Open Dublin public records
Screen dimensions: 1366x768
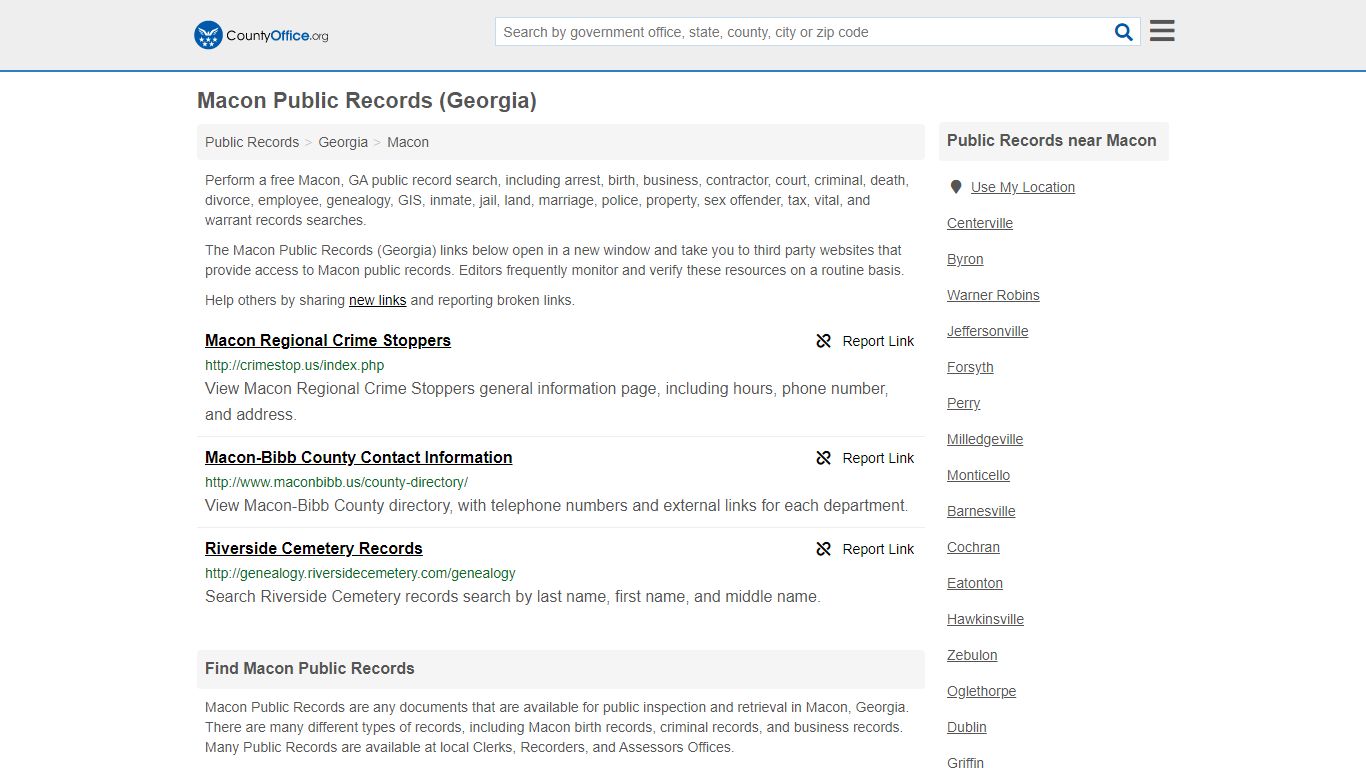[x=966, y=727]
